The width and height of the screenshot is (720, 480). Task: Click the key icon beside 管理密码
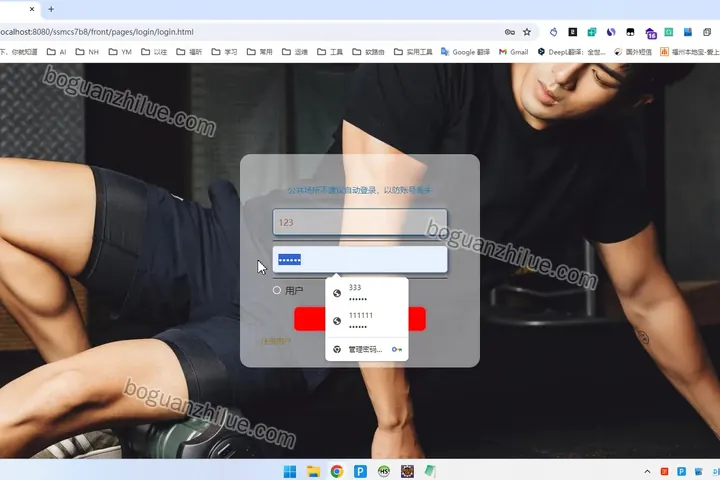click(397, 350)
